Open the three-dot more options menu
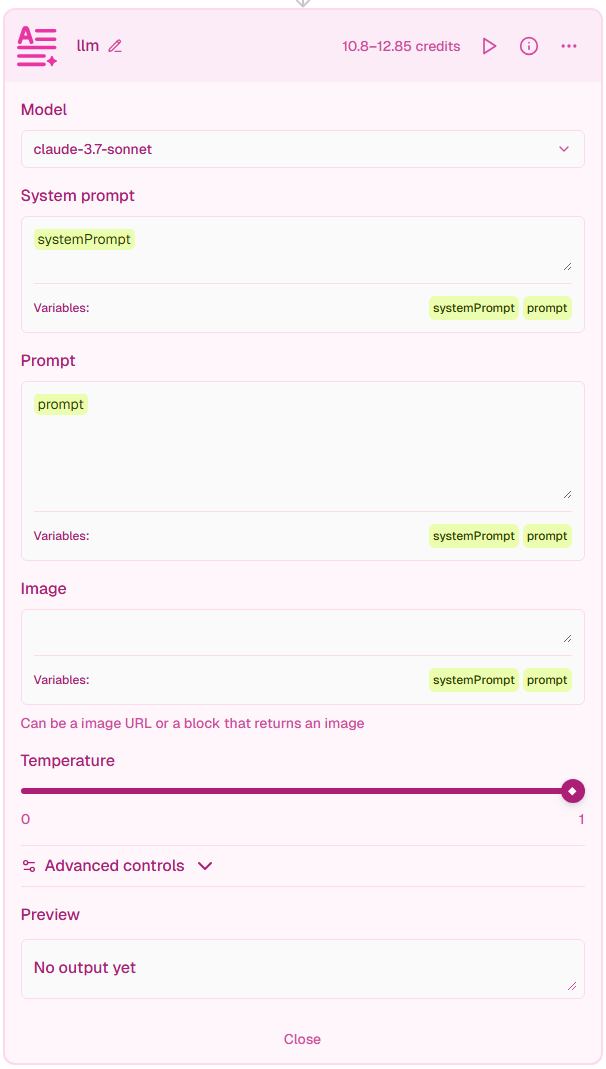The height and width of the screenshot is (1069, 606). pos(569,46)
